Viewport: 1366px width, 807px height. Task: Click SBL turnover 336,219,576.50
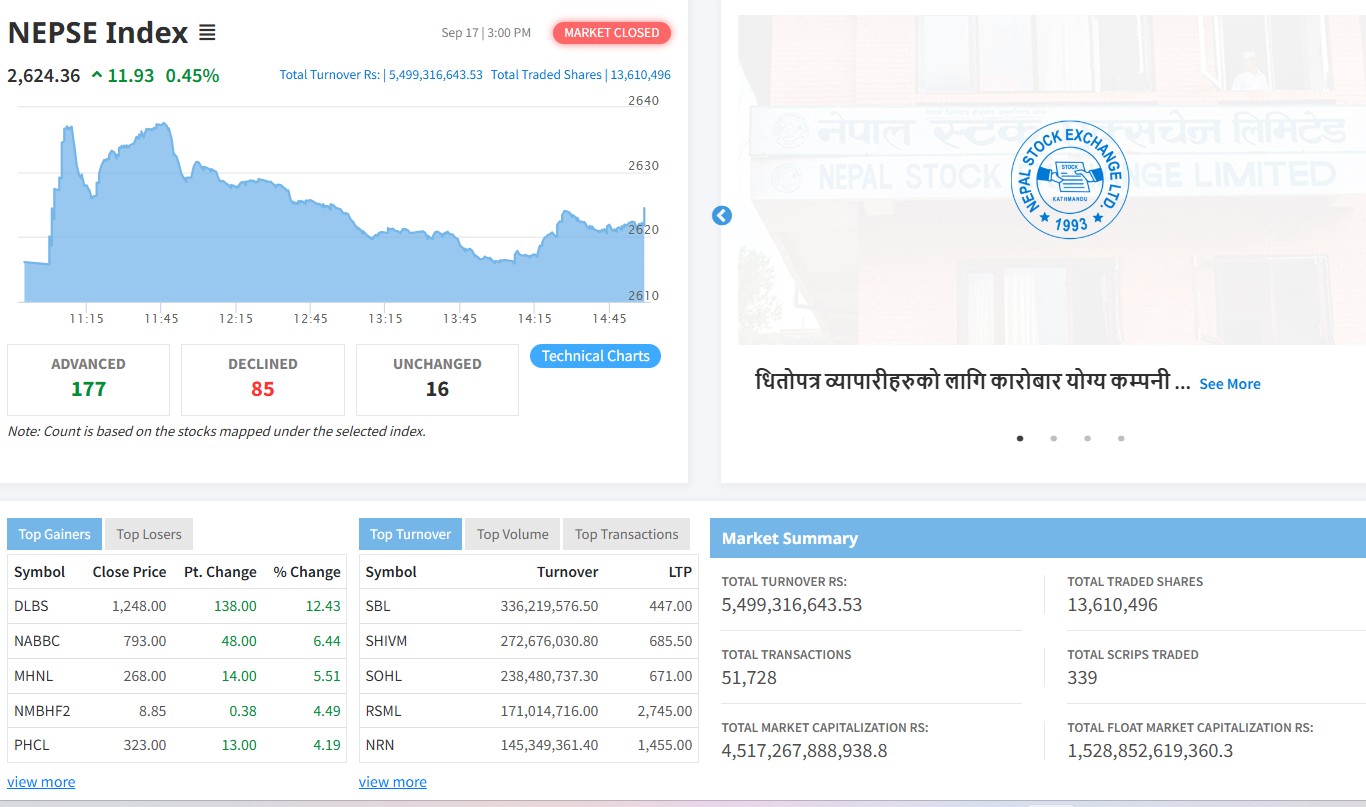click(x=549, y=606)
